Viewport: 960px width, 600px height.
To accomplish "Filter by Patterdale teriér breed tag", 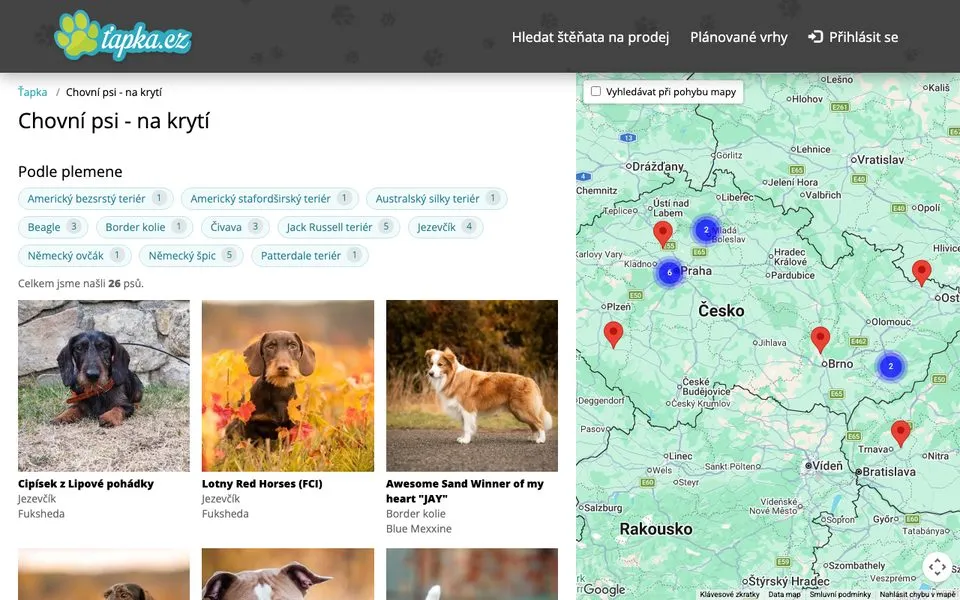I will pos(310,255).
